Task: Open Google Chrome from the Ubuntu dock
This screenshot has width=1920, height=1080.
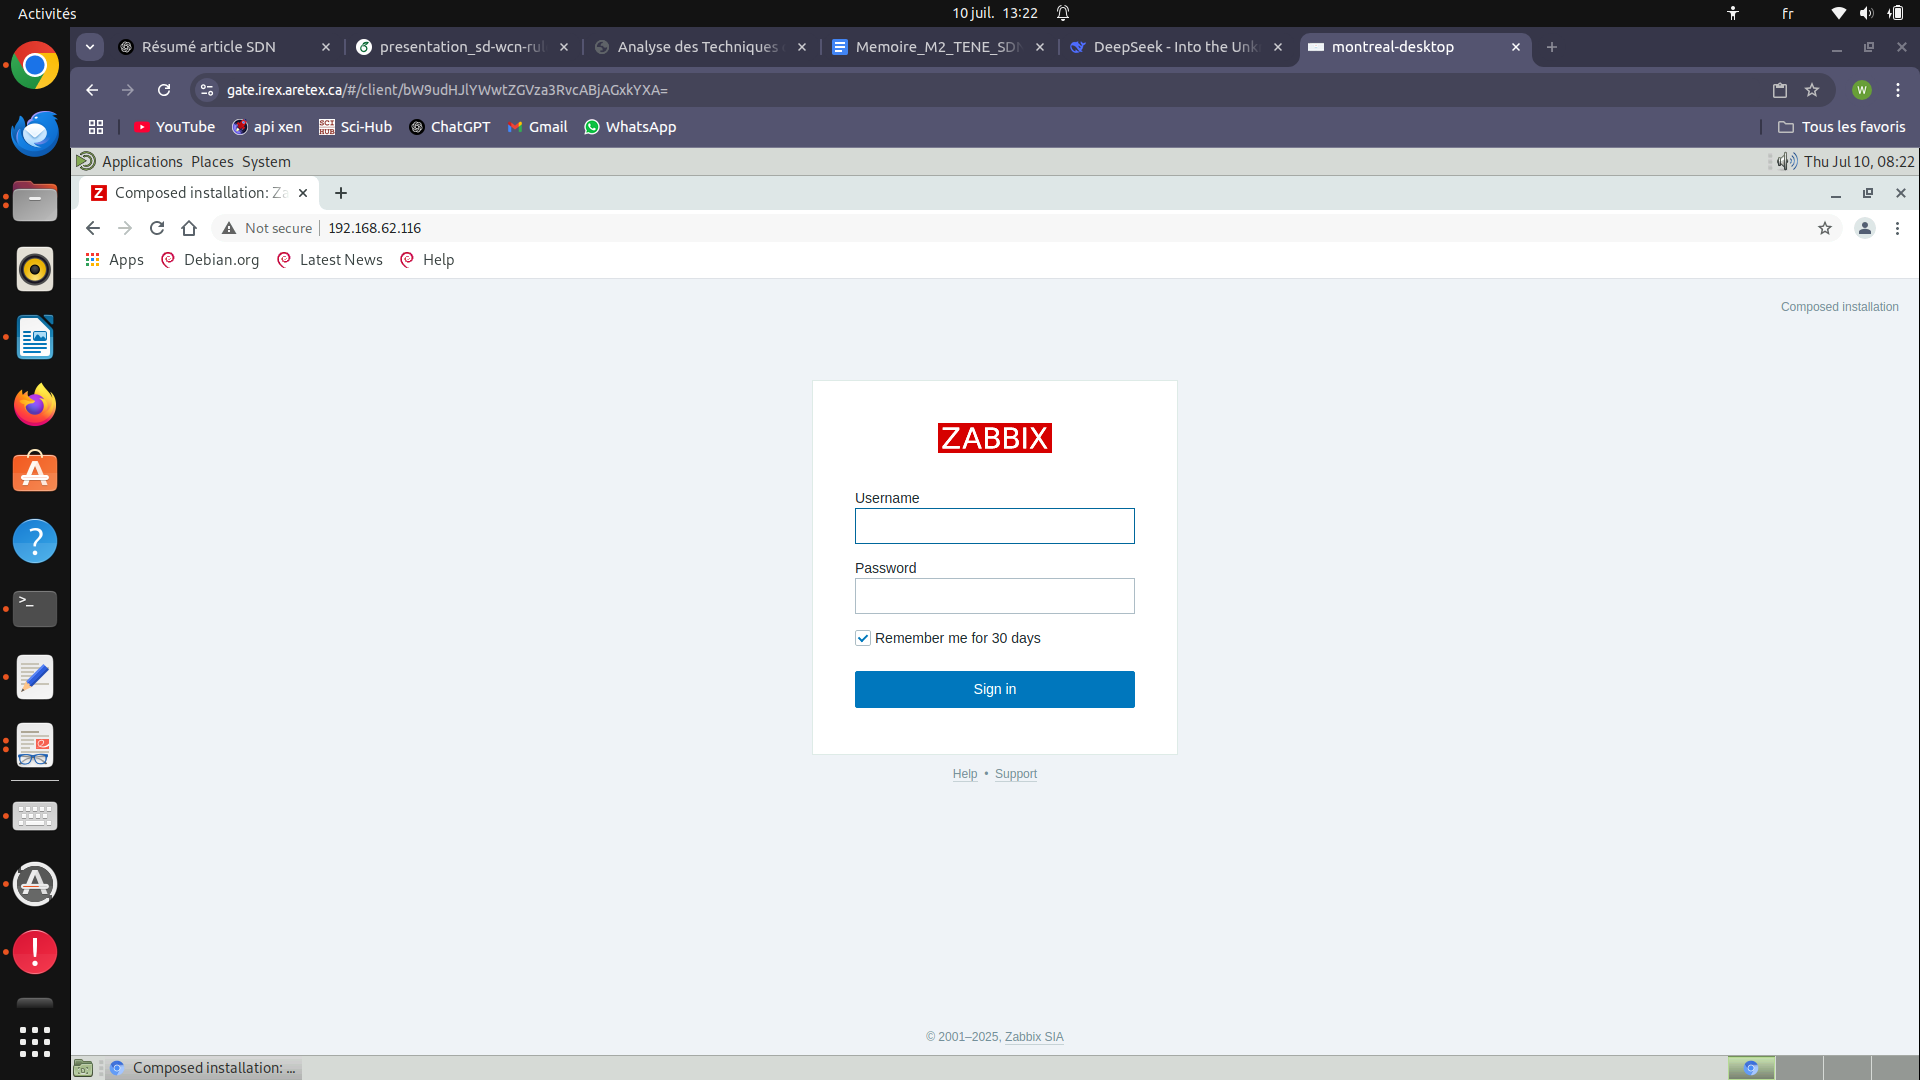Action: pos(35,66)
